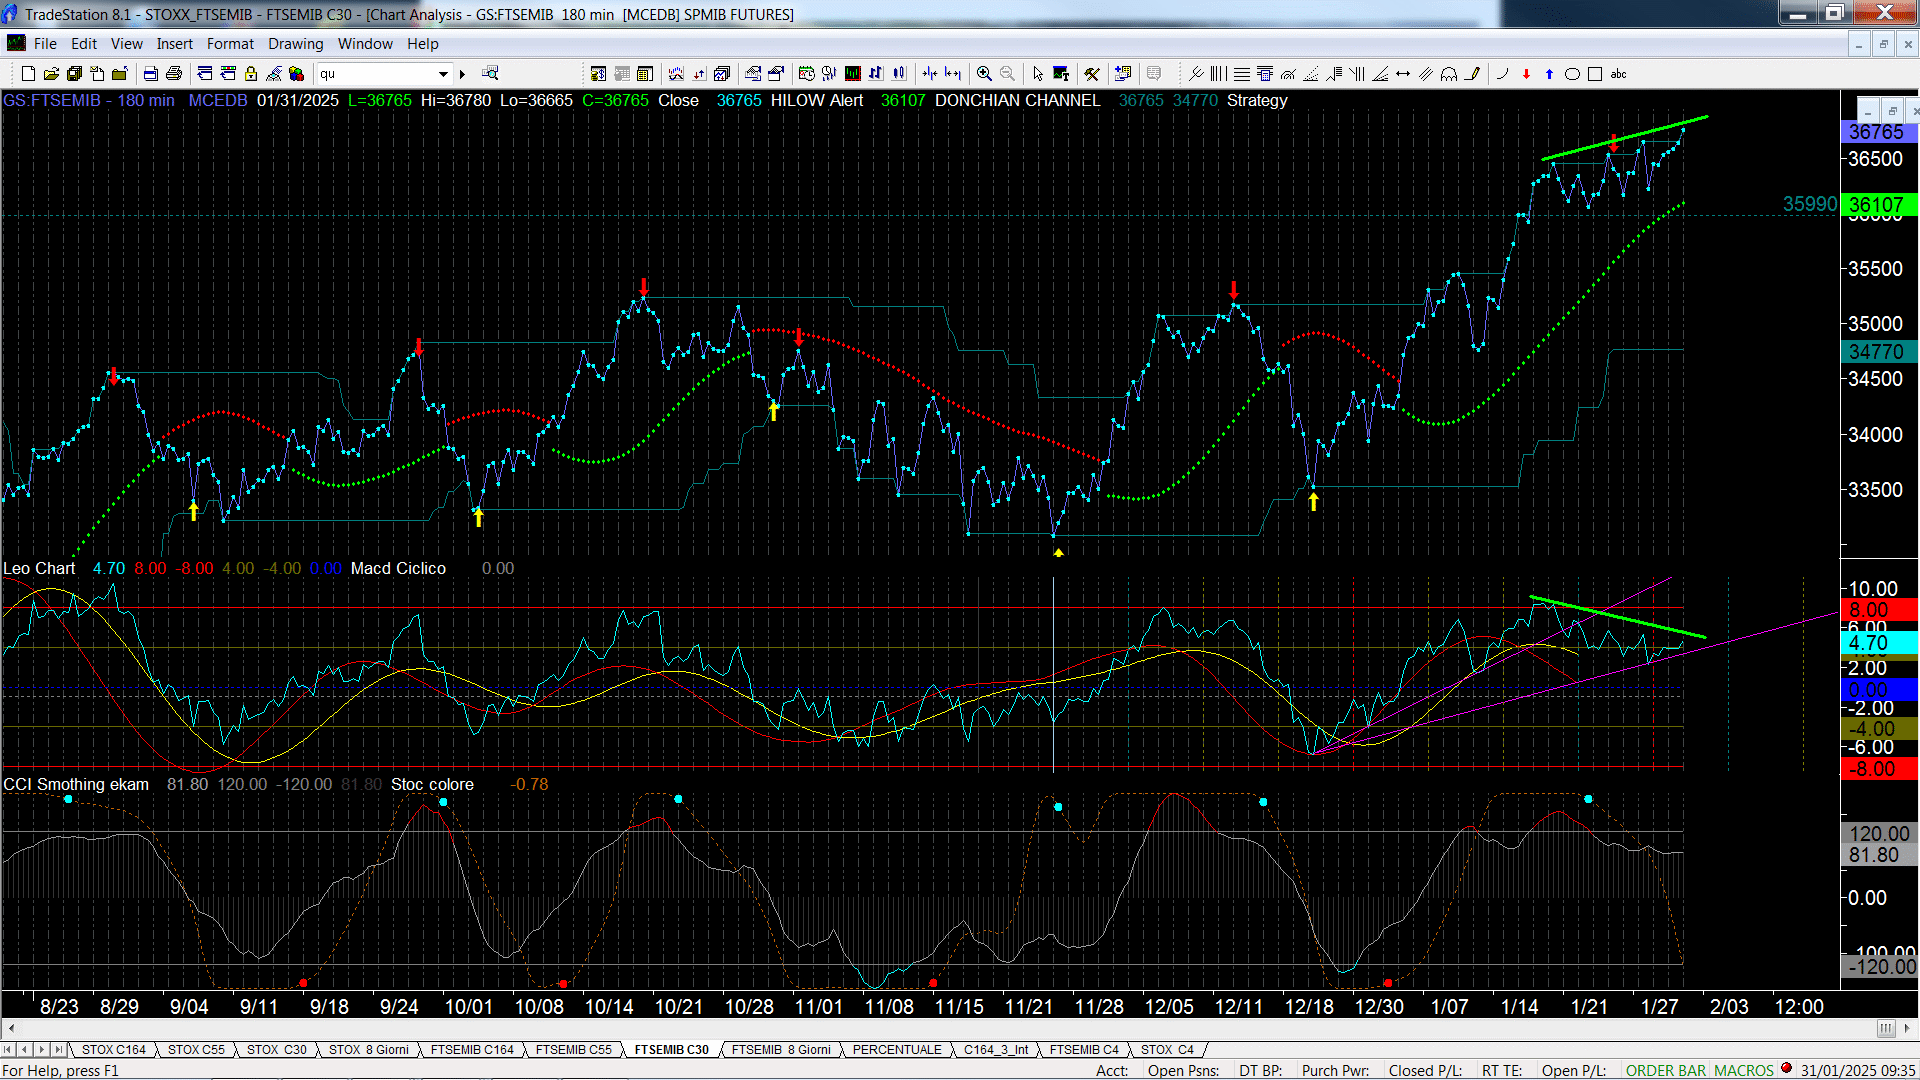
Task: Click the padlock Lock toolbar icon
Action: [251, 73]
